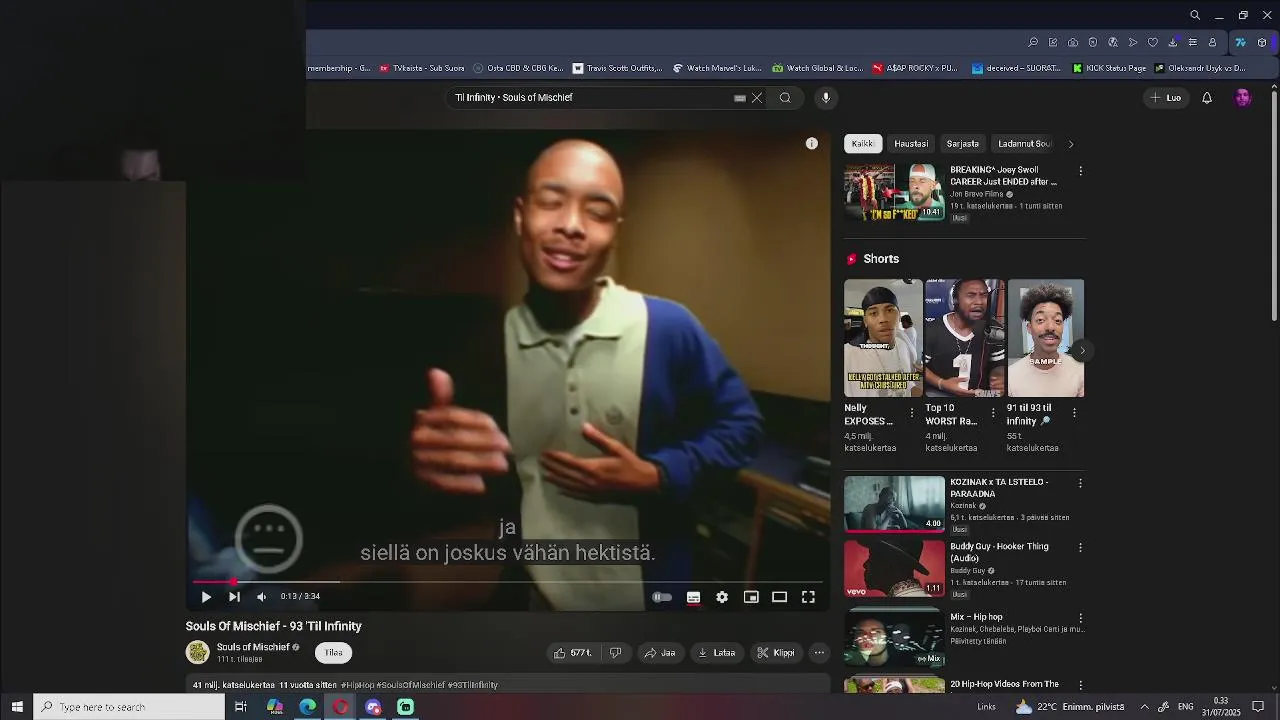Viewport: 1280px width, 720px height.
Task: Click the Windows taskbar search box
Action: 130,707
